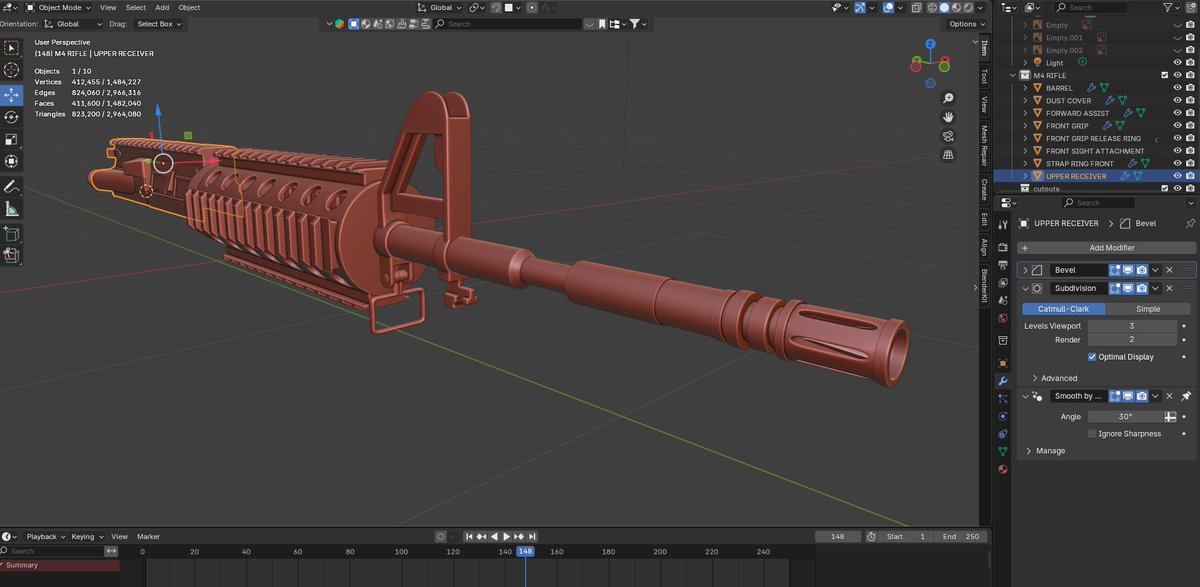
Task: Select Catmull-Clark subdivision type
Action: 1063,309
